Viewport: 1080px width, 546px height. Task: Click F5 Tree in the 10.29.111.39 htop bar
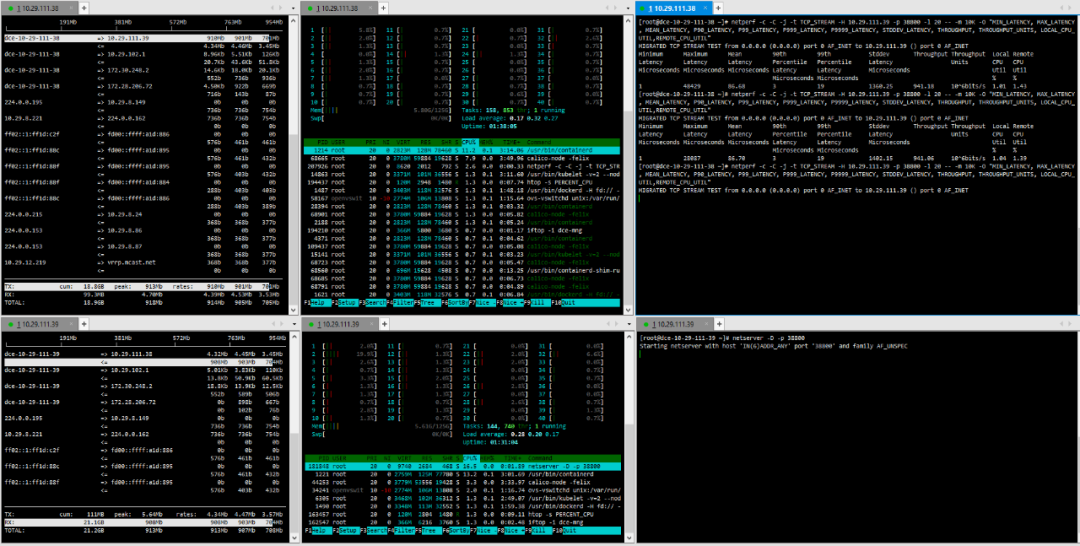[426, 532]
